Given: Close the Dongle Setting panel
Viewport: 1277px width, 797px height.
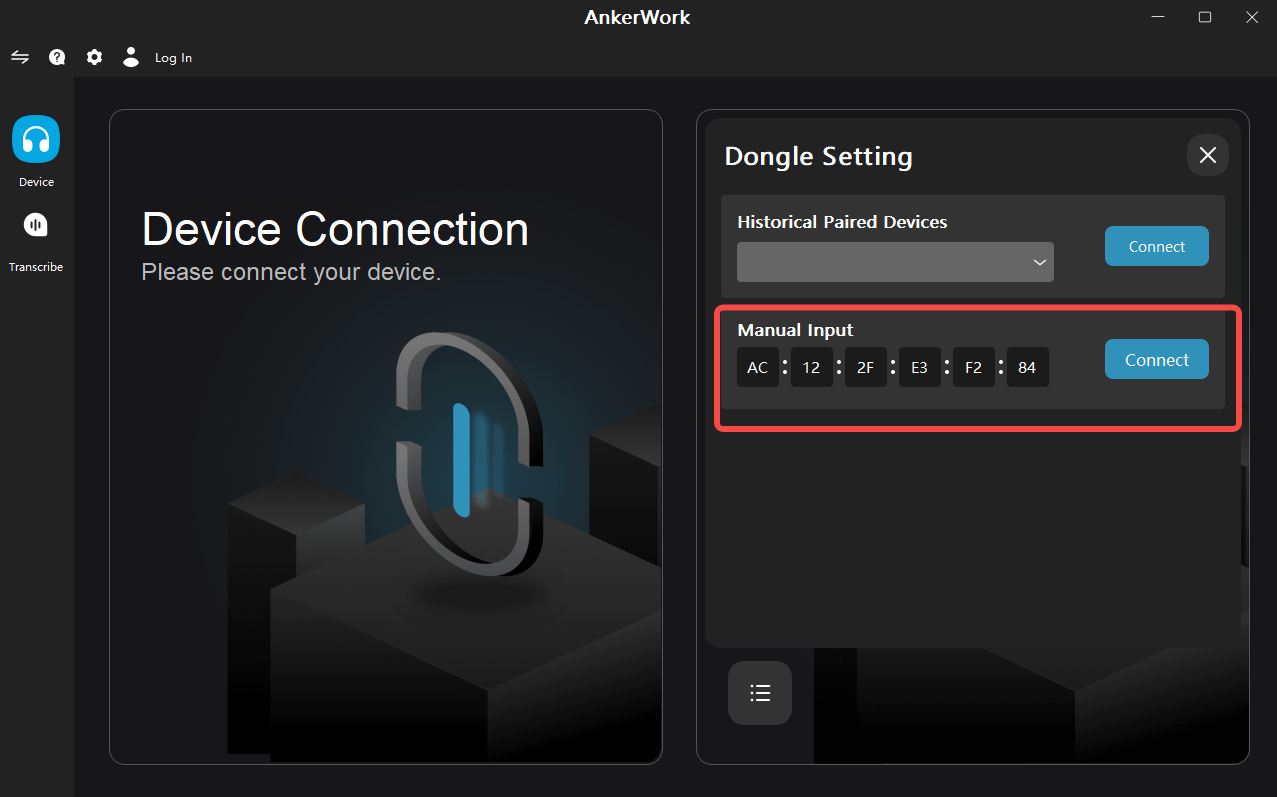Looking at the screenshot, I should tap(1207, 155).
